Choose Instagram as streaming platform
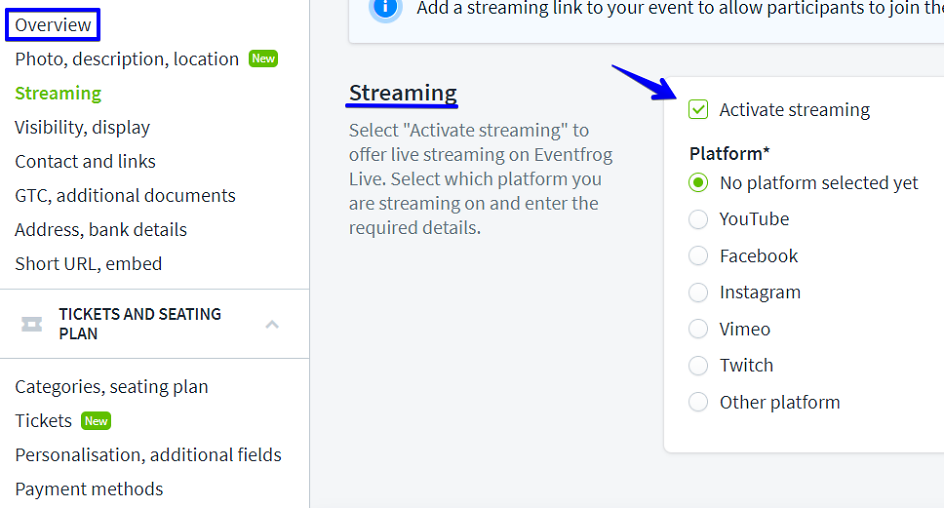The height and width of the screenshot is (508, 944). [x=698, y=293]
